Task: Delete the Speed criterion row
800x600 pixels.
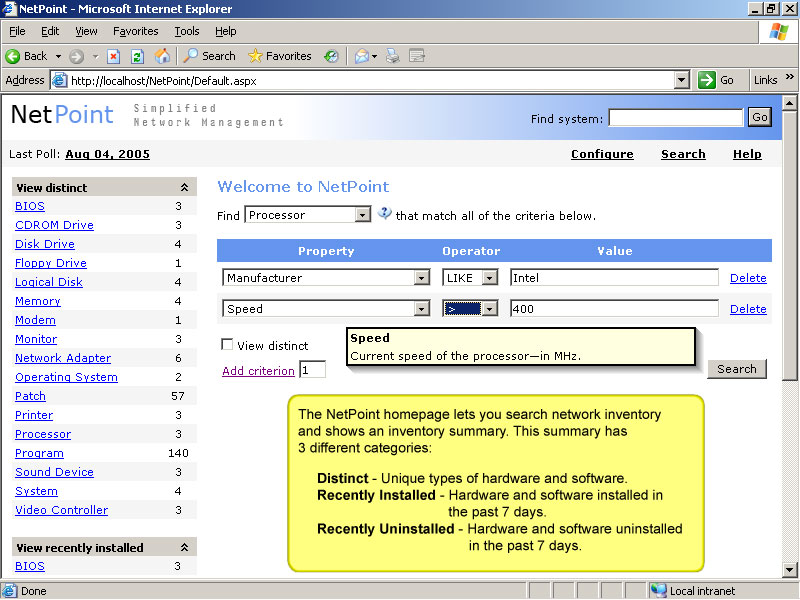Action: pyautogui.click(x=748, y=309)
